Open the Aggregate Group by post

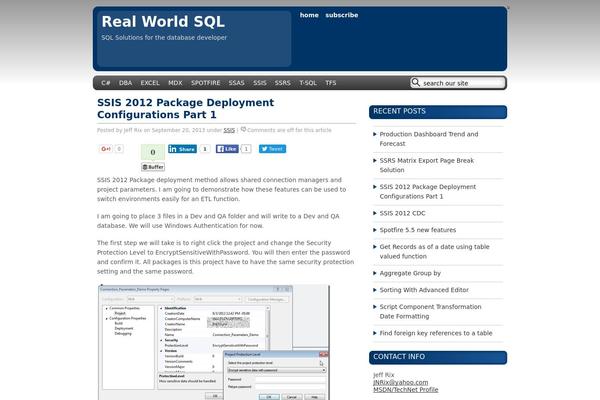pyautogui.click(x=410, y=273)
